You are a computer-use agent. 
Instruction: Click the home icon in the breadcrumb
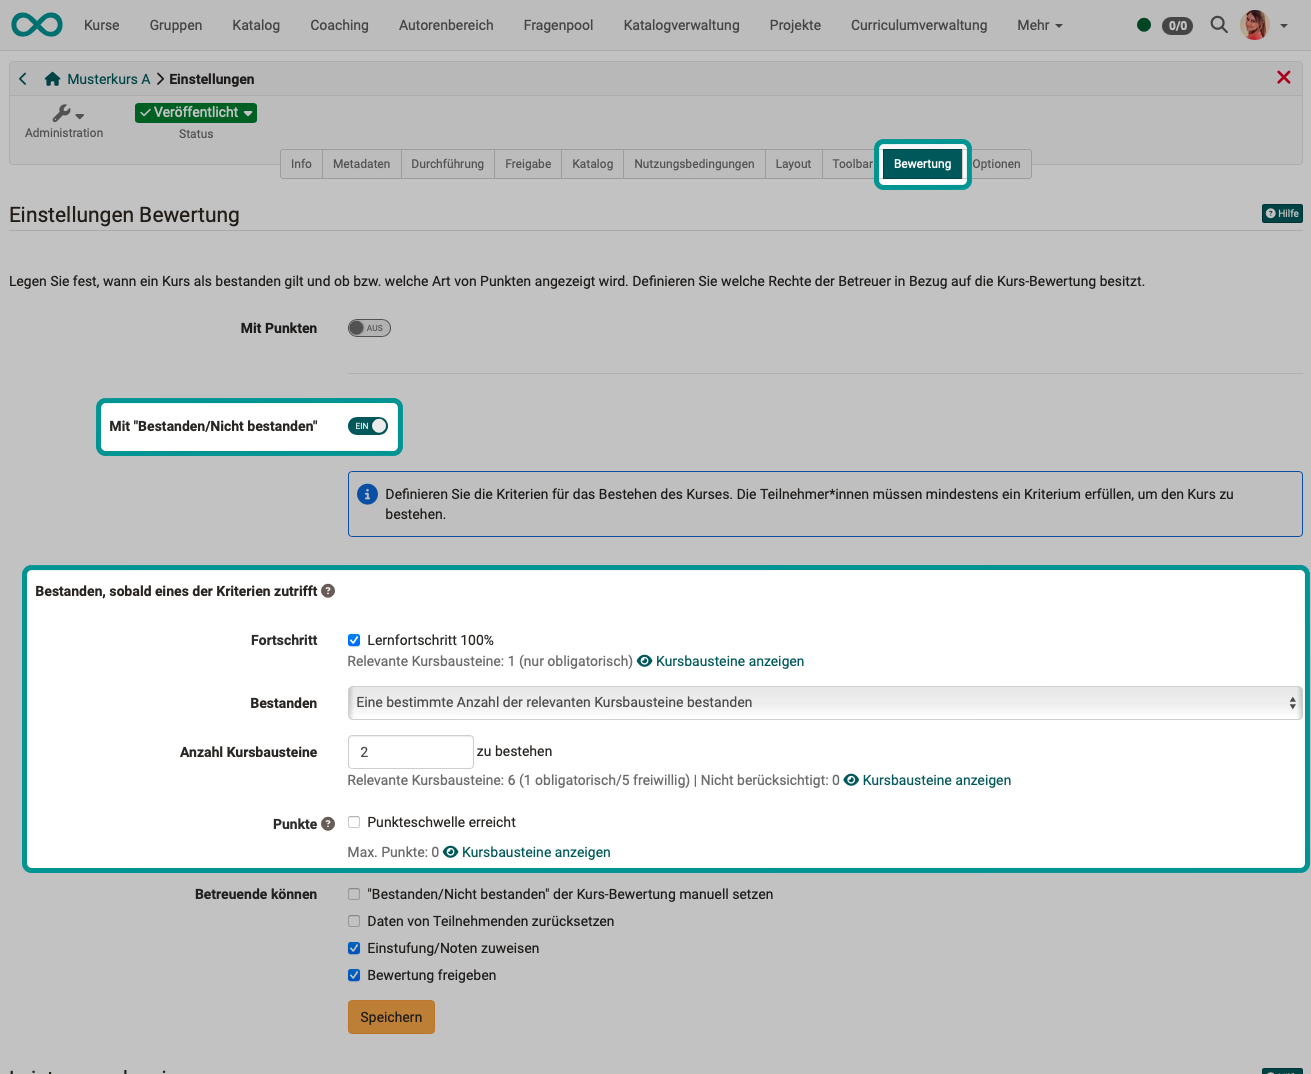52,78
